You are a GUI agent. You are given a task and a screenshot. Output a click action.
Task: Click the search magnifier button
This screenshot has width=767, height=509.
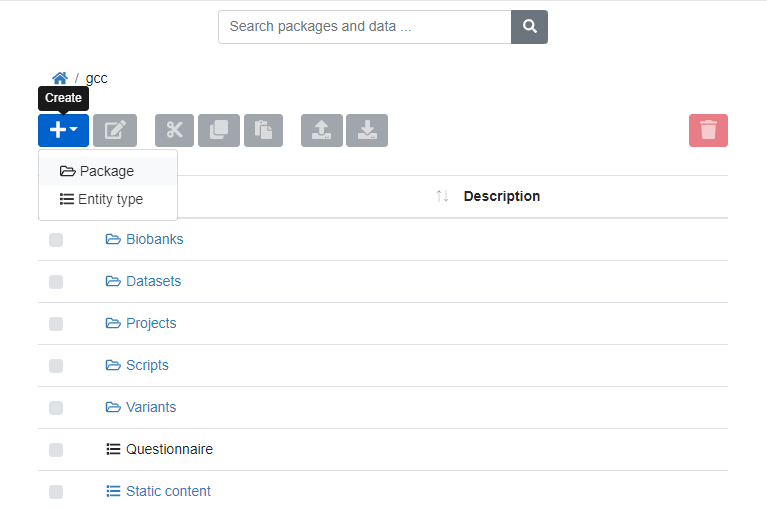click(x=529, y=27)
